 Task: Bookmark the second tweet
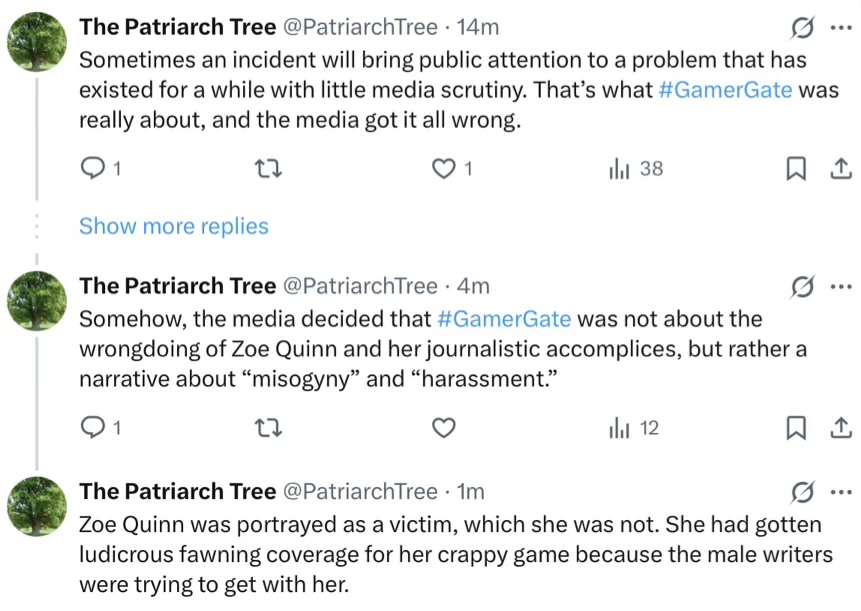pyautogui.click(x=796, y=428)
